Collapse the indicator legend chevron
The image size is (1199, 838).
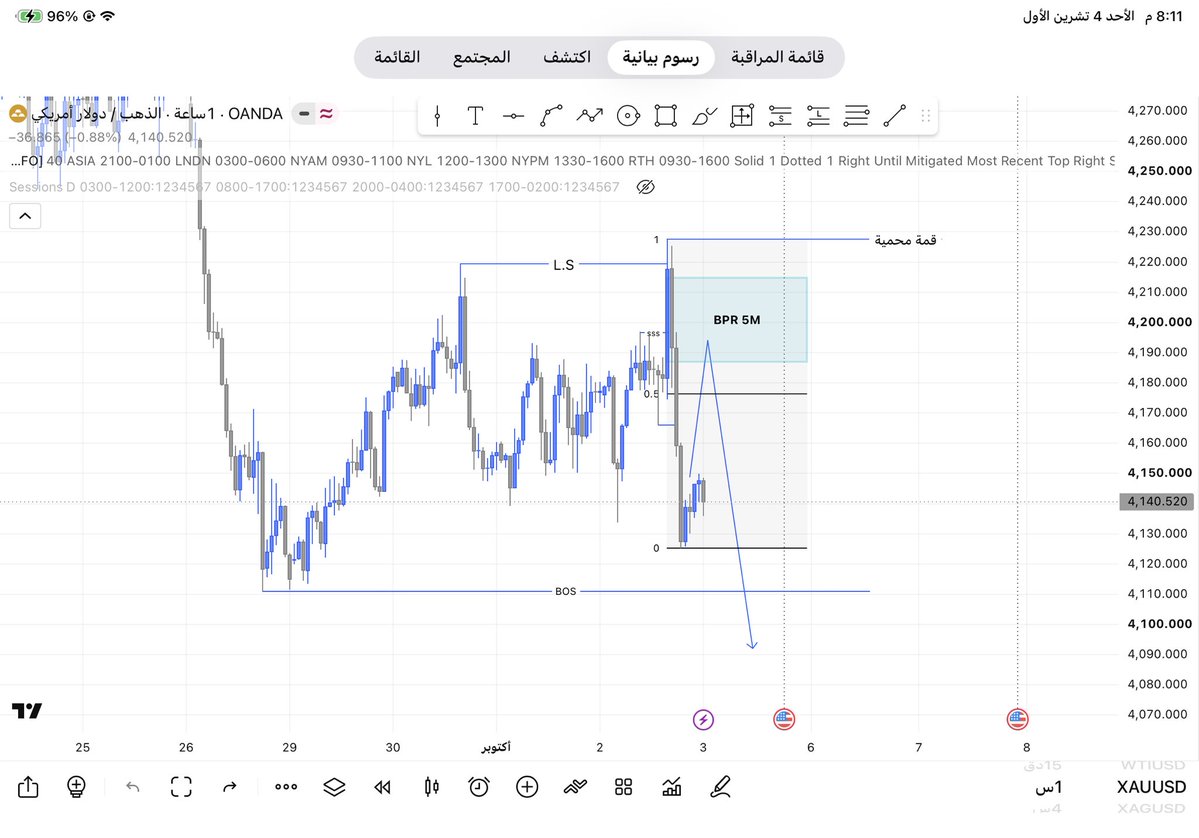pyautogui.click(x=24, y=216)
